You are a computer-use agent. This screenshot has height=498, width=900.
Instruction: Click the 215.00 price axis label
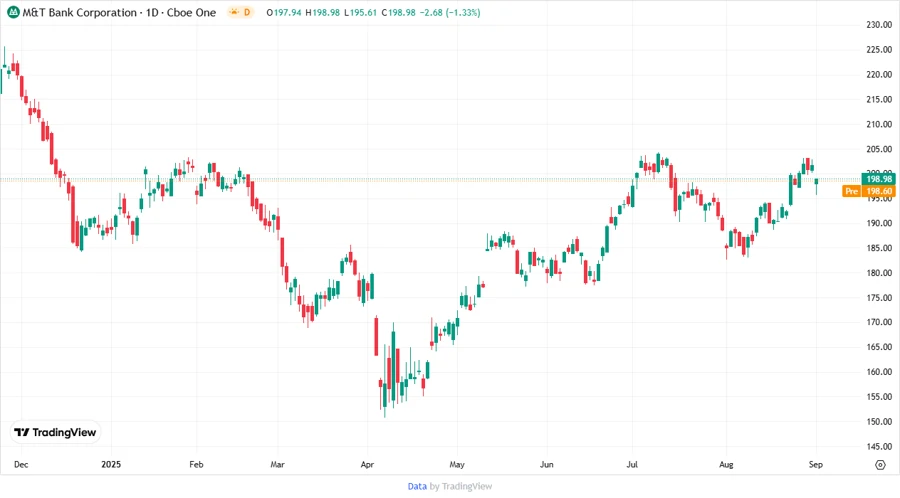[x=879, y=99]
